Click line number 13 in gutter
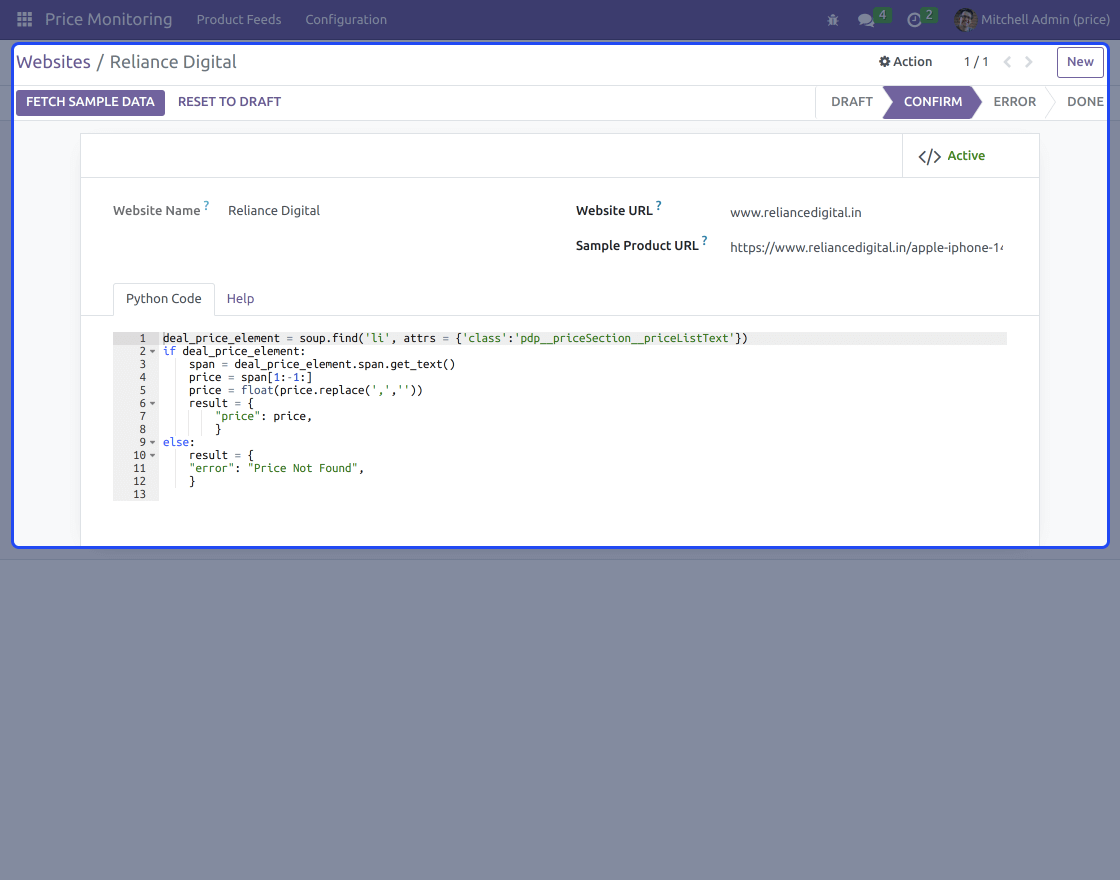This screenshot has width=1120, height=880. click(139, 494)
